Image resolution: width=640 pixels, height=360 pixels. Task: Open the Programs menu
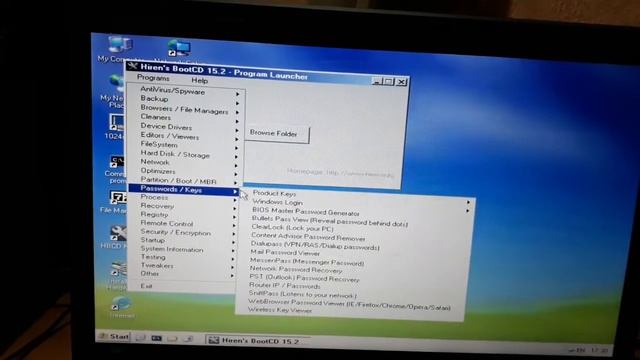tap(153, 78)
